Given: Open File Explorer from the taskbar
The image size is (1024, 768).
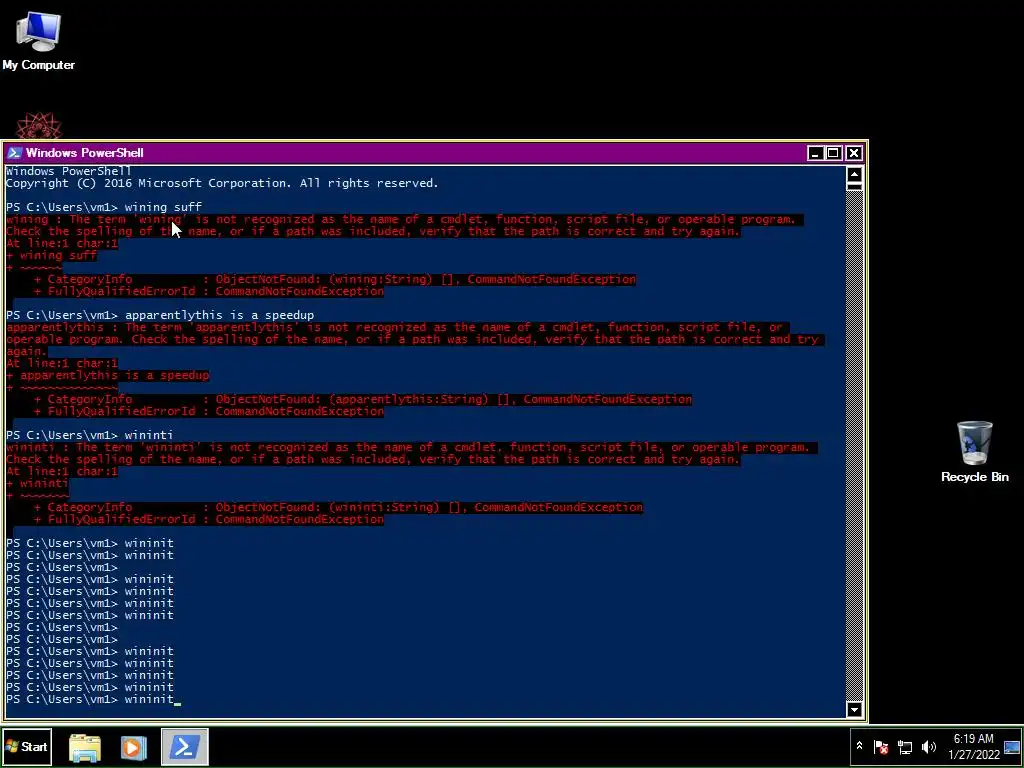Looking at the screenshot, I should coord(85,747).
